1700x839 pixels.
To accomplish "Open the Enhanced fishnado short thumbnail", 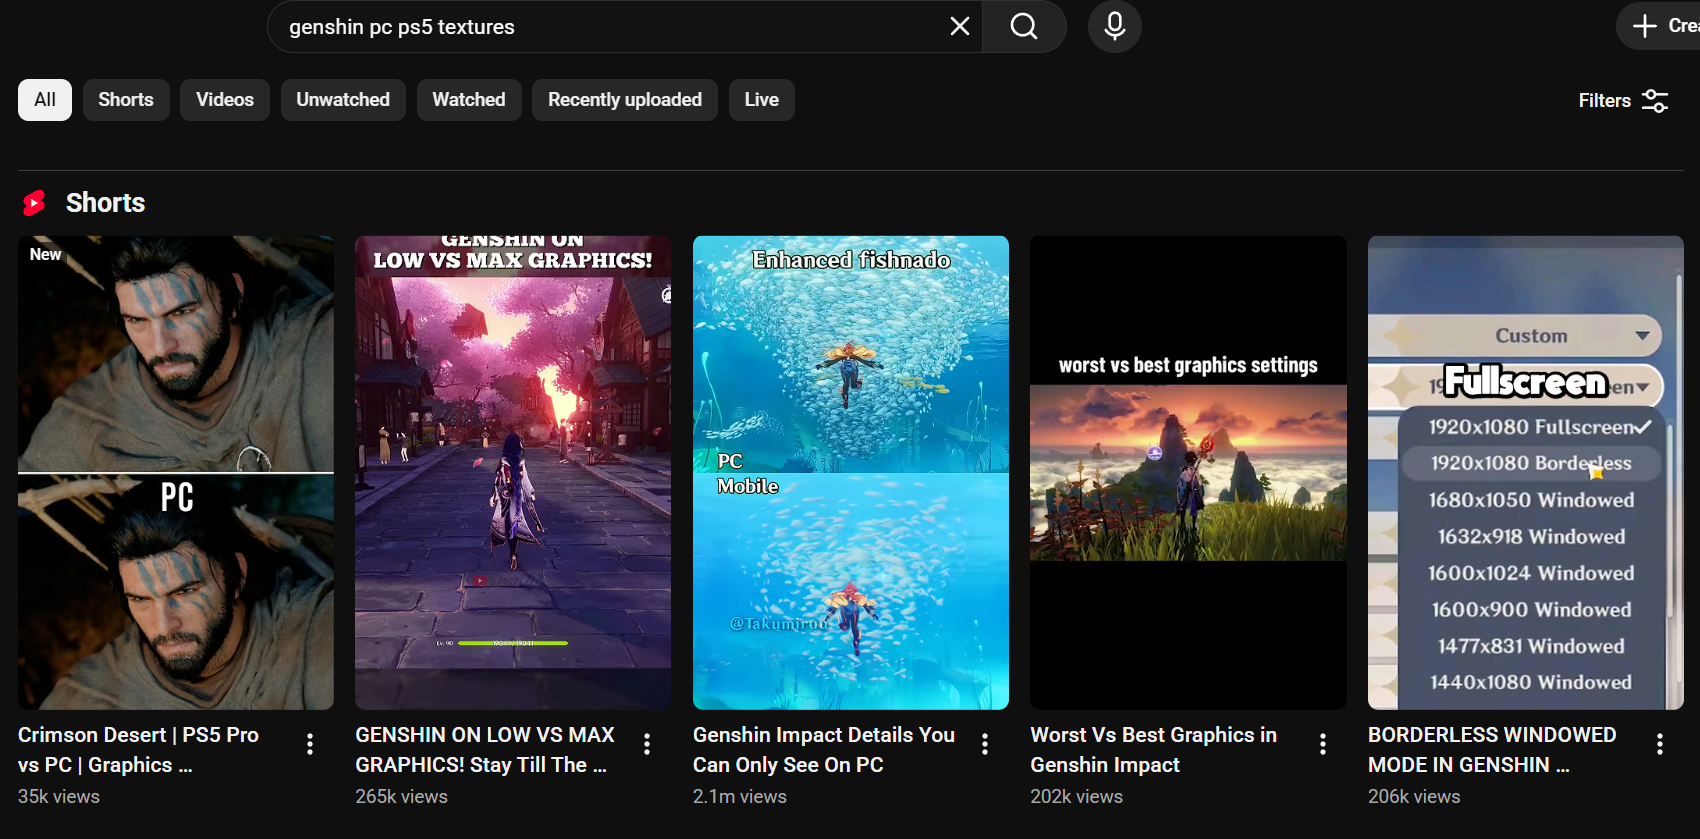I will pos(851,473).
